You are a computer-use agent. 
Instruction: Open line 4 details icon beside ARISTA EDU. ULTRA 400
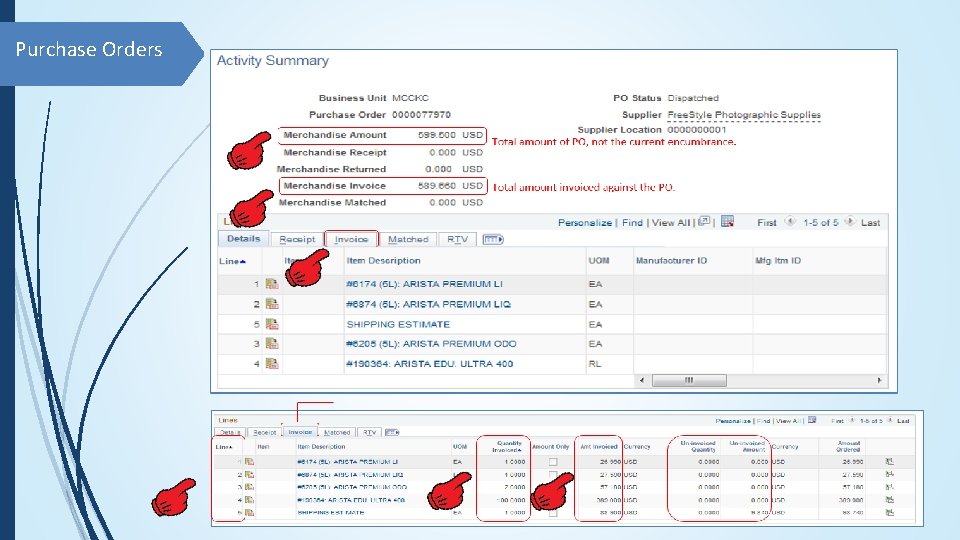tap(272, 364)
